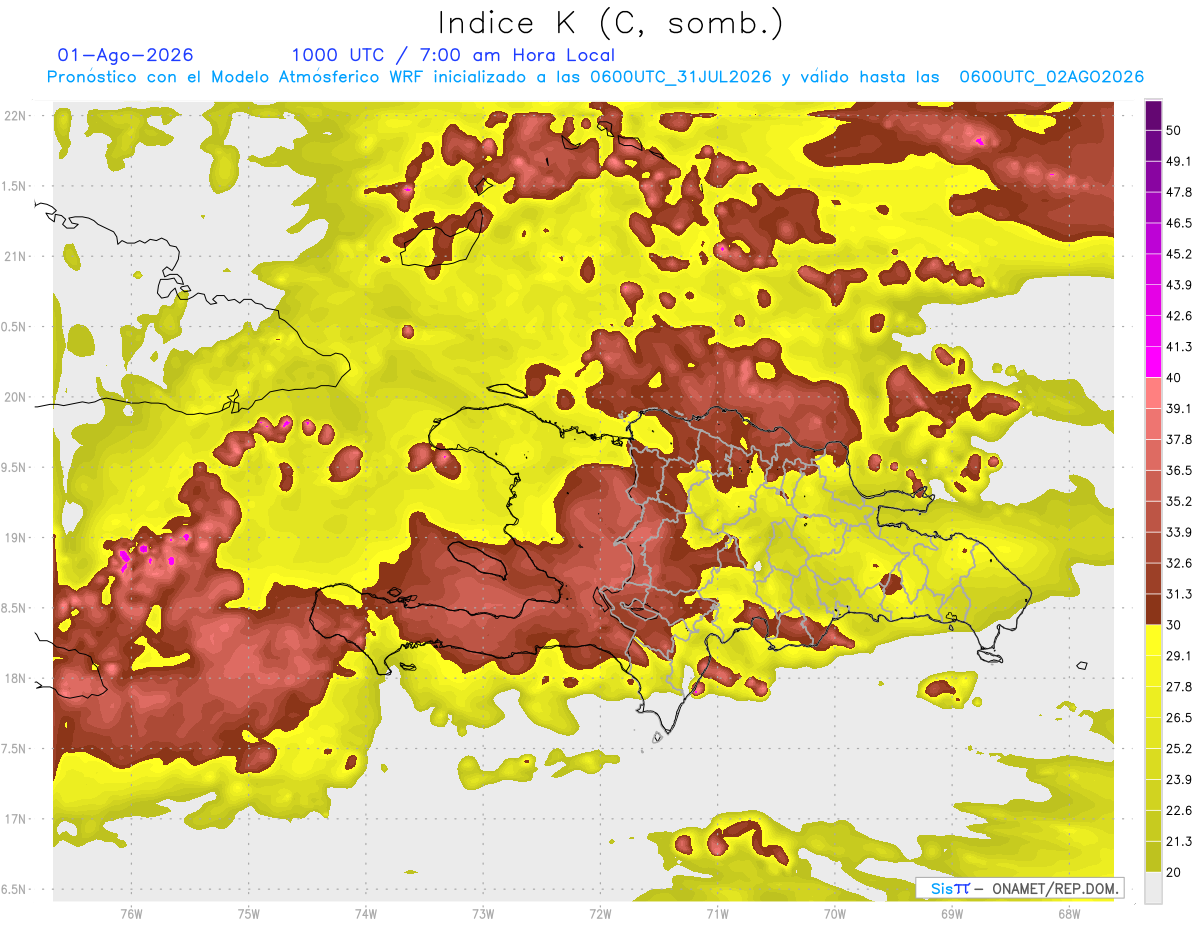Viewport: 1200px width, 927px height.
Task: Click the legend value '22.6'
Action: click(1178, 811)
